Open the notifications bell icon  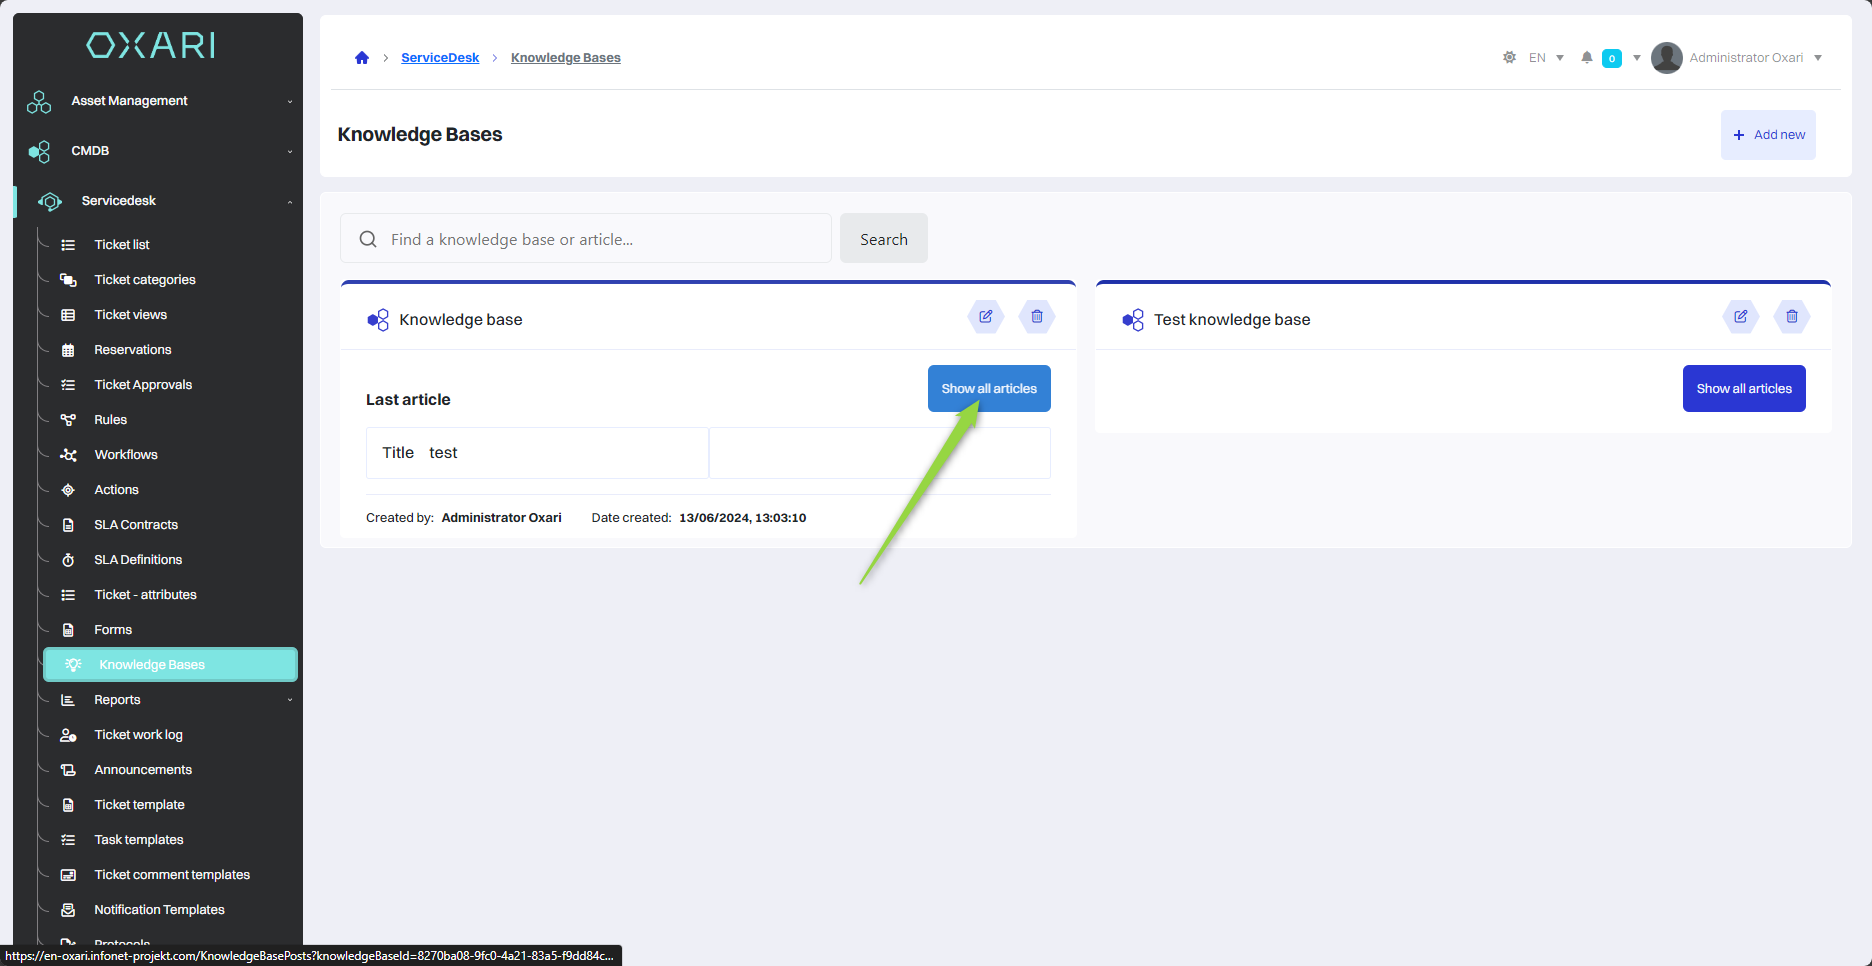point(1586,58)
